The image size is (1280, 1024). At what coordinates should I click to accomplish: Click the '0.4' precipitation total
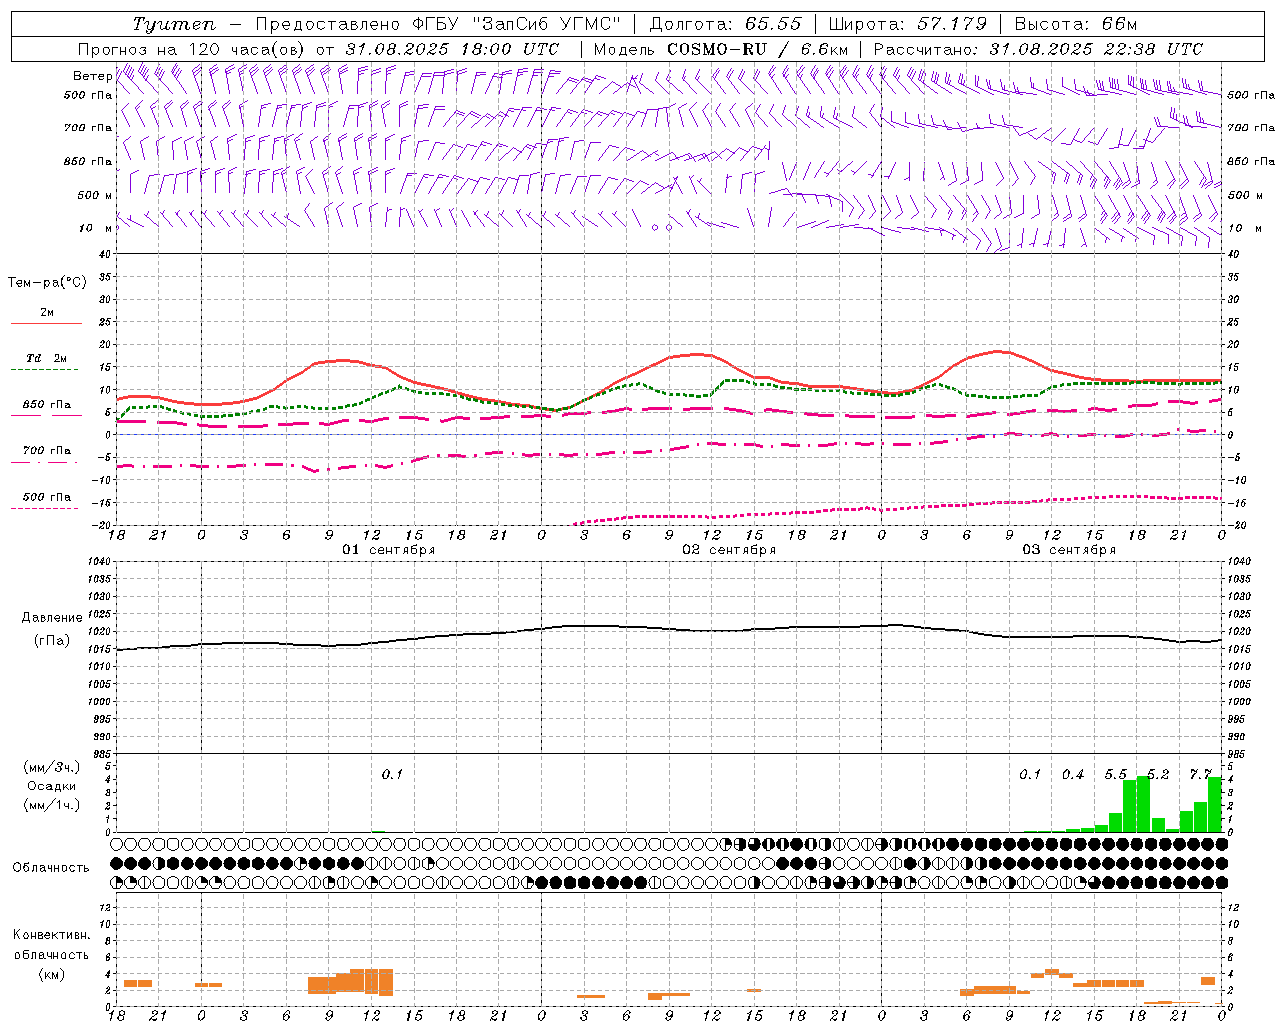point(1073,775)
